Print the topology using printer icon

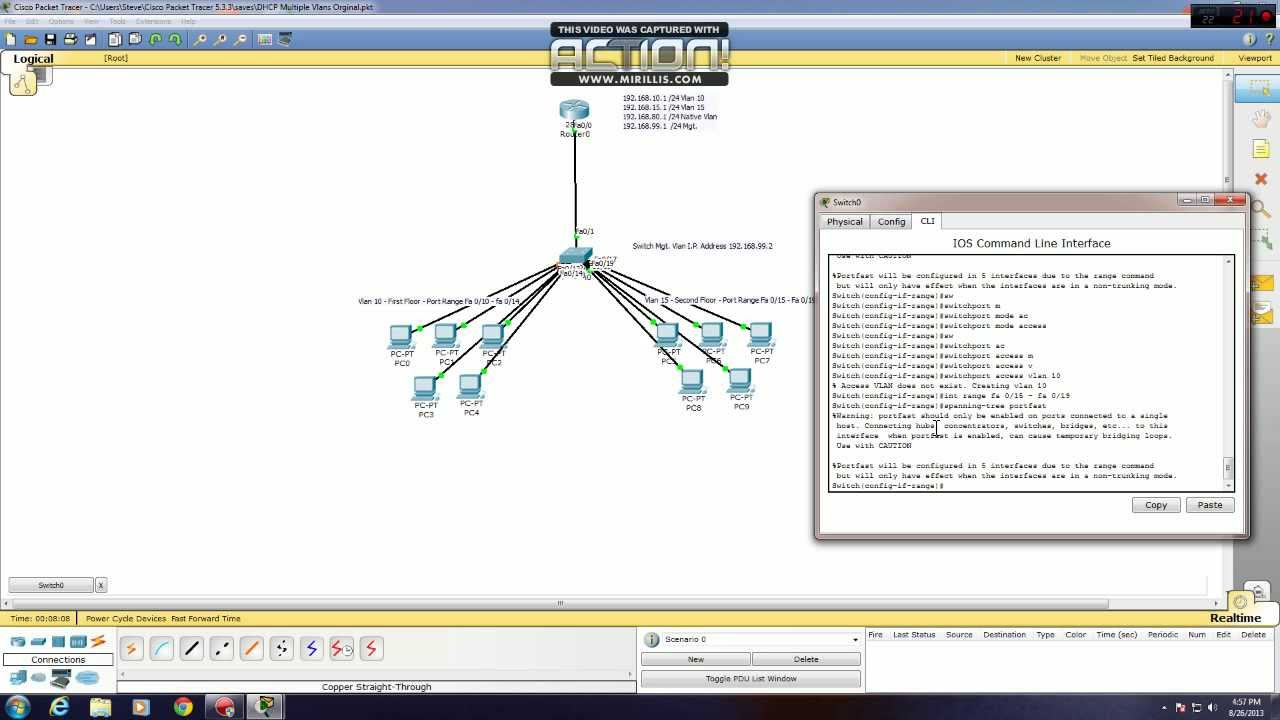point(70,39)
